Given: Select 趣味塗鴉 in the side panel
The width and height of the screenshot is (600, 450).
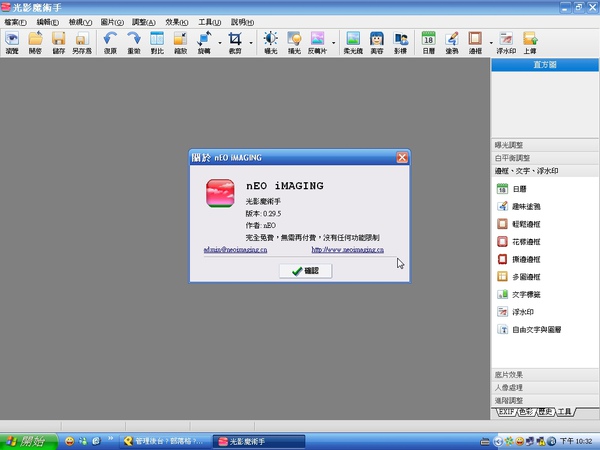Looking at the screenshot, I should 518,206.
